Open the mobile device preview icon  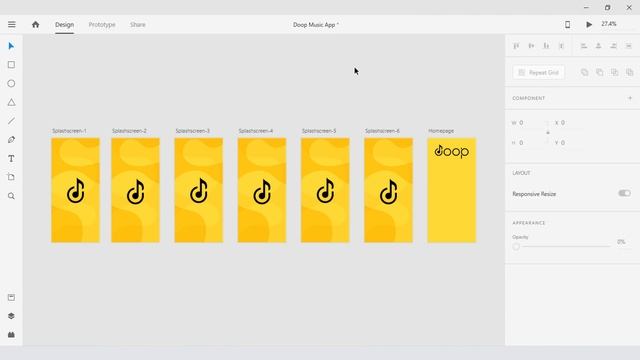coord(567,24)
